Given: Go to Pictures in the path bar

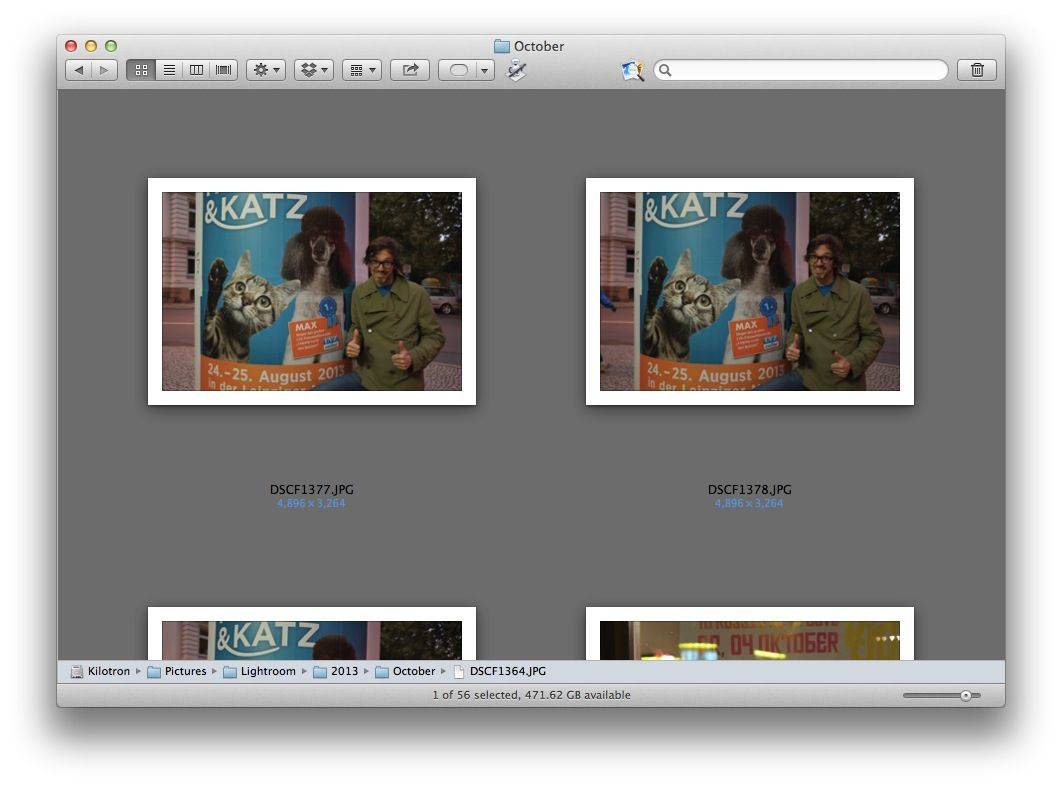Looking at the screenshot, I should 185,671.
